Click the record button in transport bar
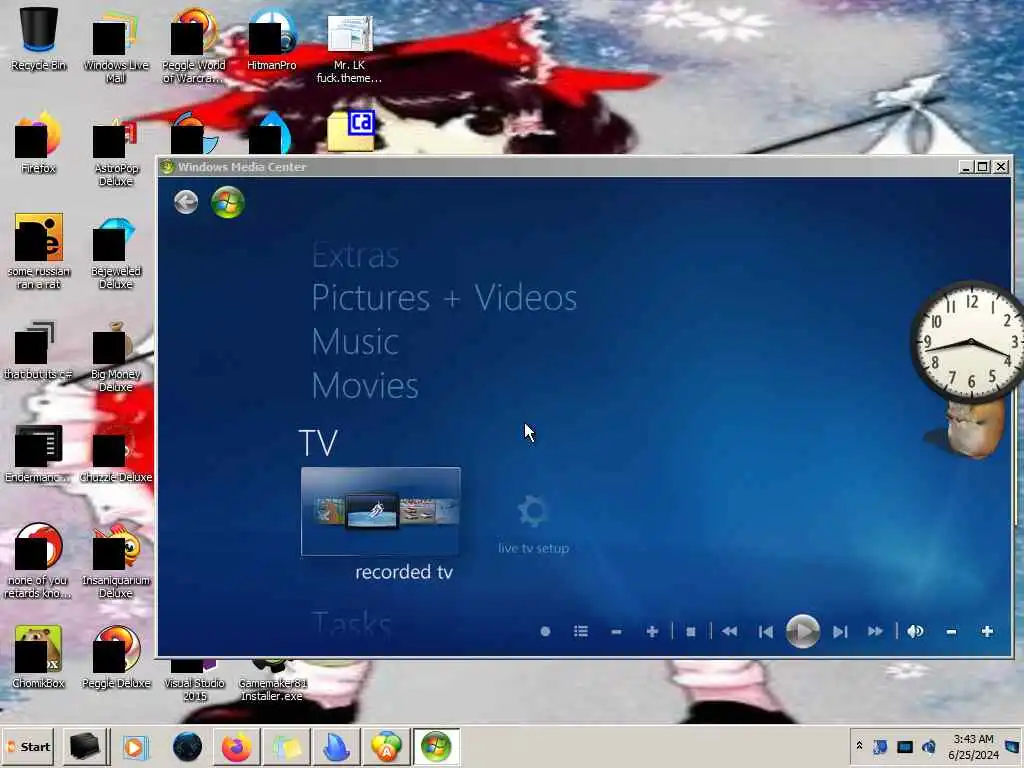Image resolution: width=1024 pixels, height=768 pixels. coord(545,632)
